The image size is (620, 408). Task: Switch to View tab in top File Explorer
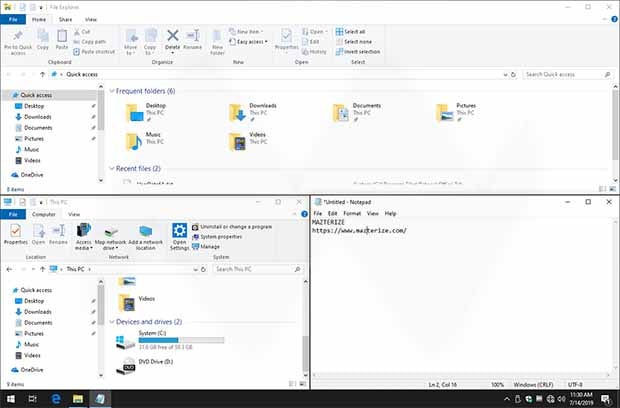(91, 19)
